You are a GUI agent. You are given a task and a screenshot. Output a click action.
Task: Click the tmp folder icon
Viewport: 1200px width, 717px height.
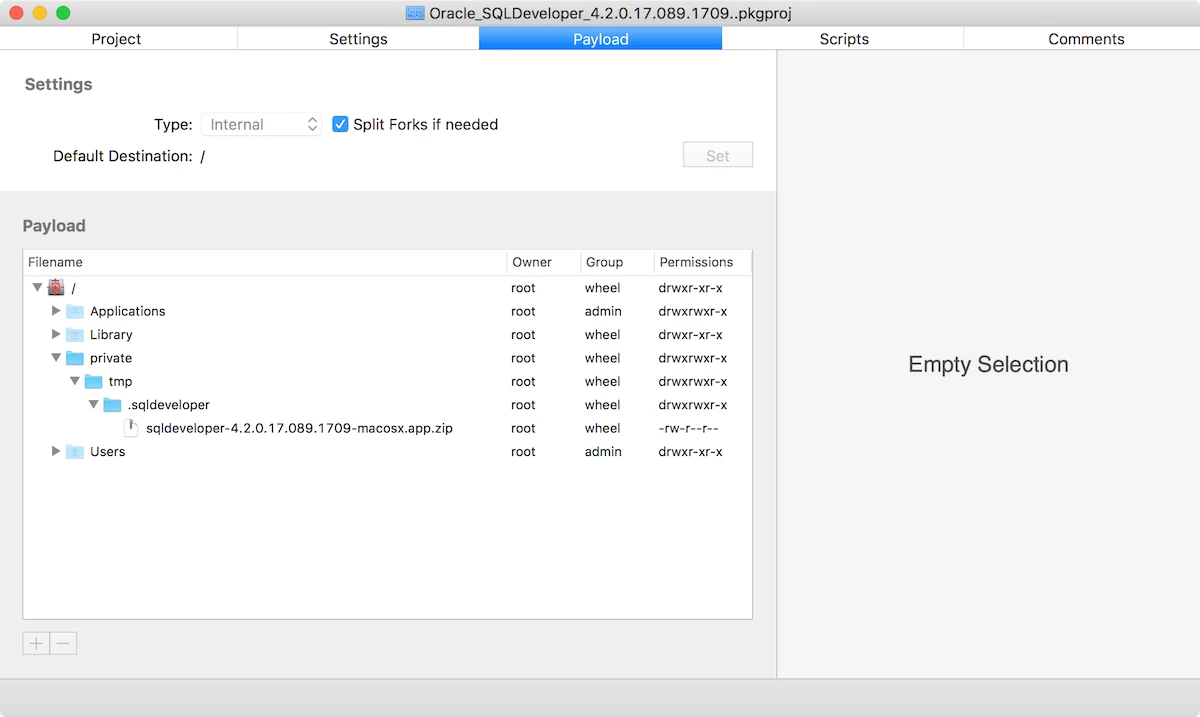click(x=94, y=381)
